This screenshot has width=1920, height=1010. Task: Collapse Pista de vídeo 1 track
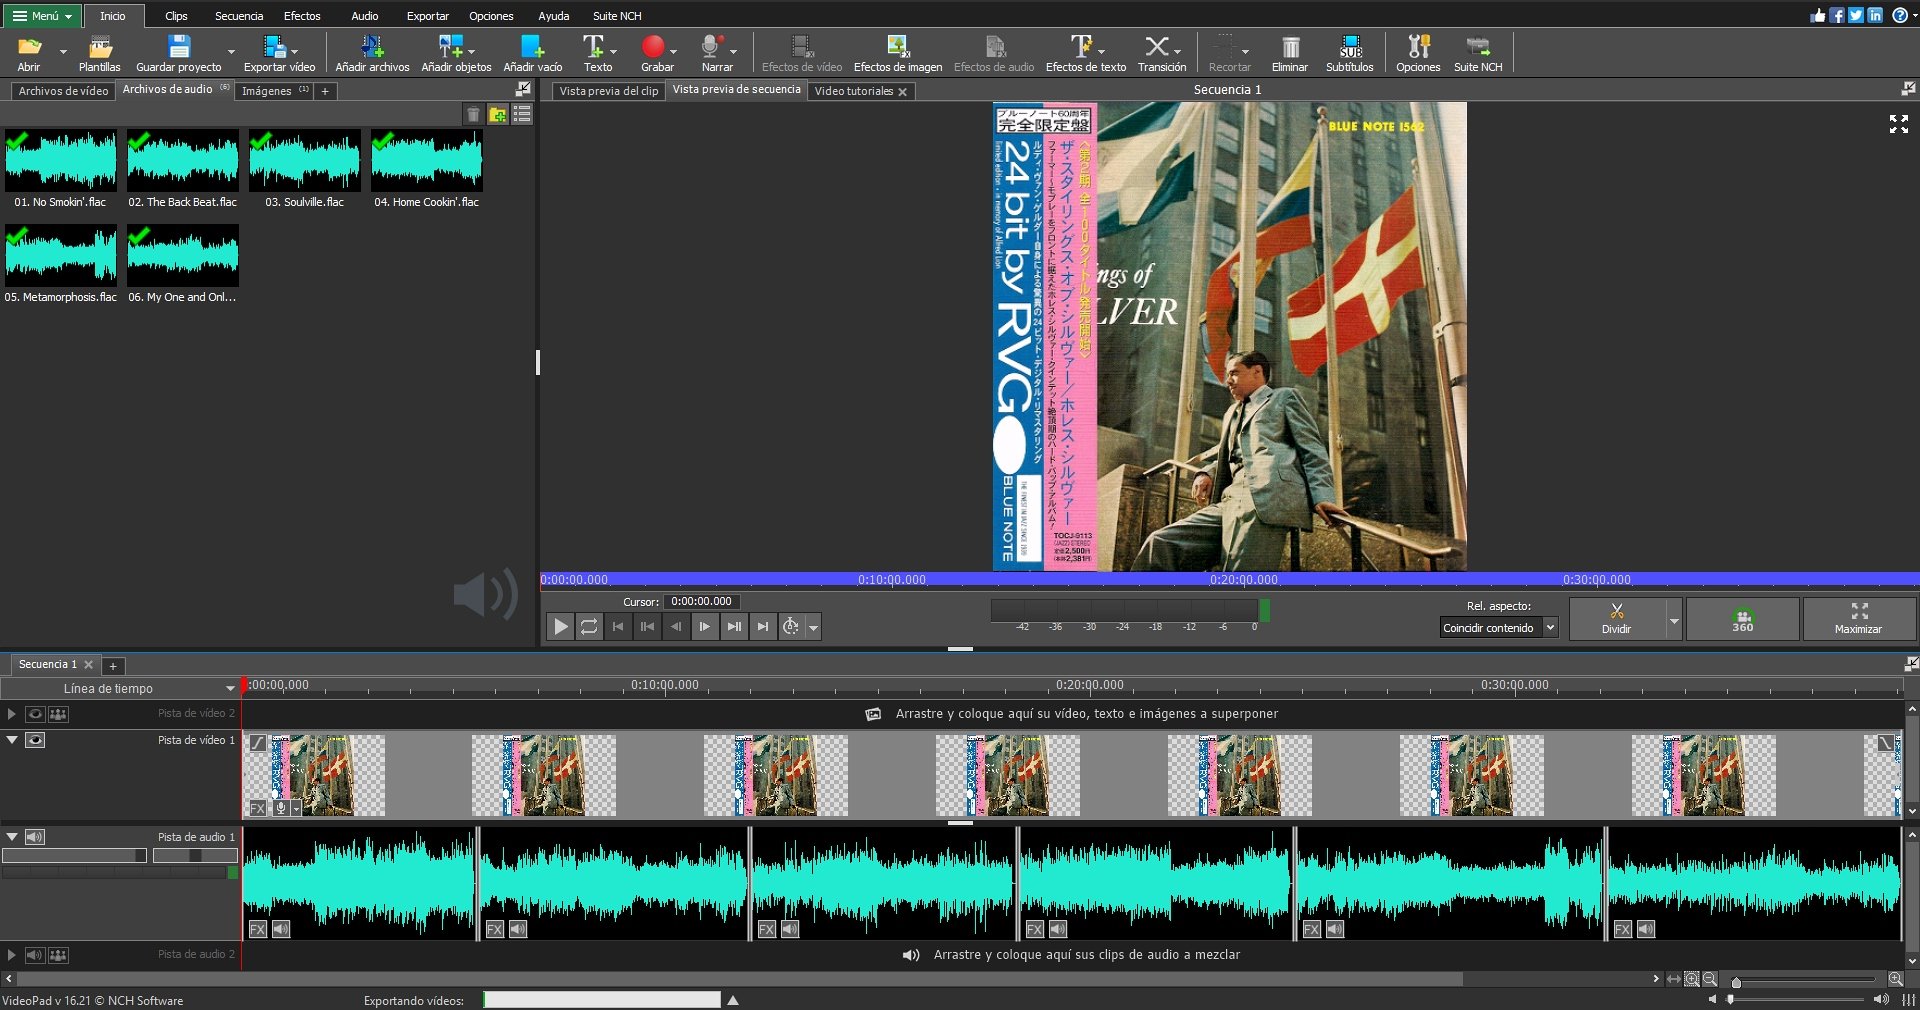[12, 740]
